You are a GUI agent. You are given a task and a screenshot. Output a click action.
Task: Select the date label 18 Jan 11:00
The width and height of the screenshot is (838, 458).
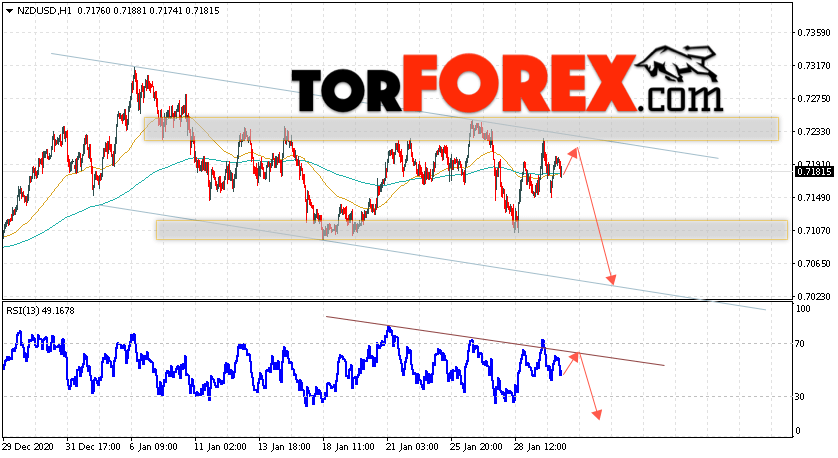[348, 447]
